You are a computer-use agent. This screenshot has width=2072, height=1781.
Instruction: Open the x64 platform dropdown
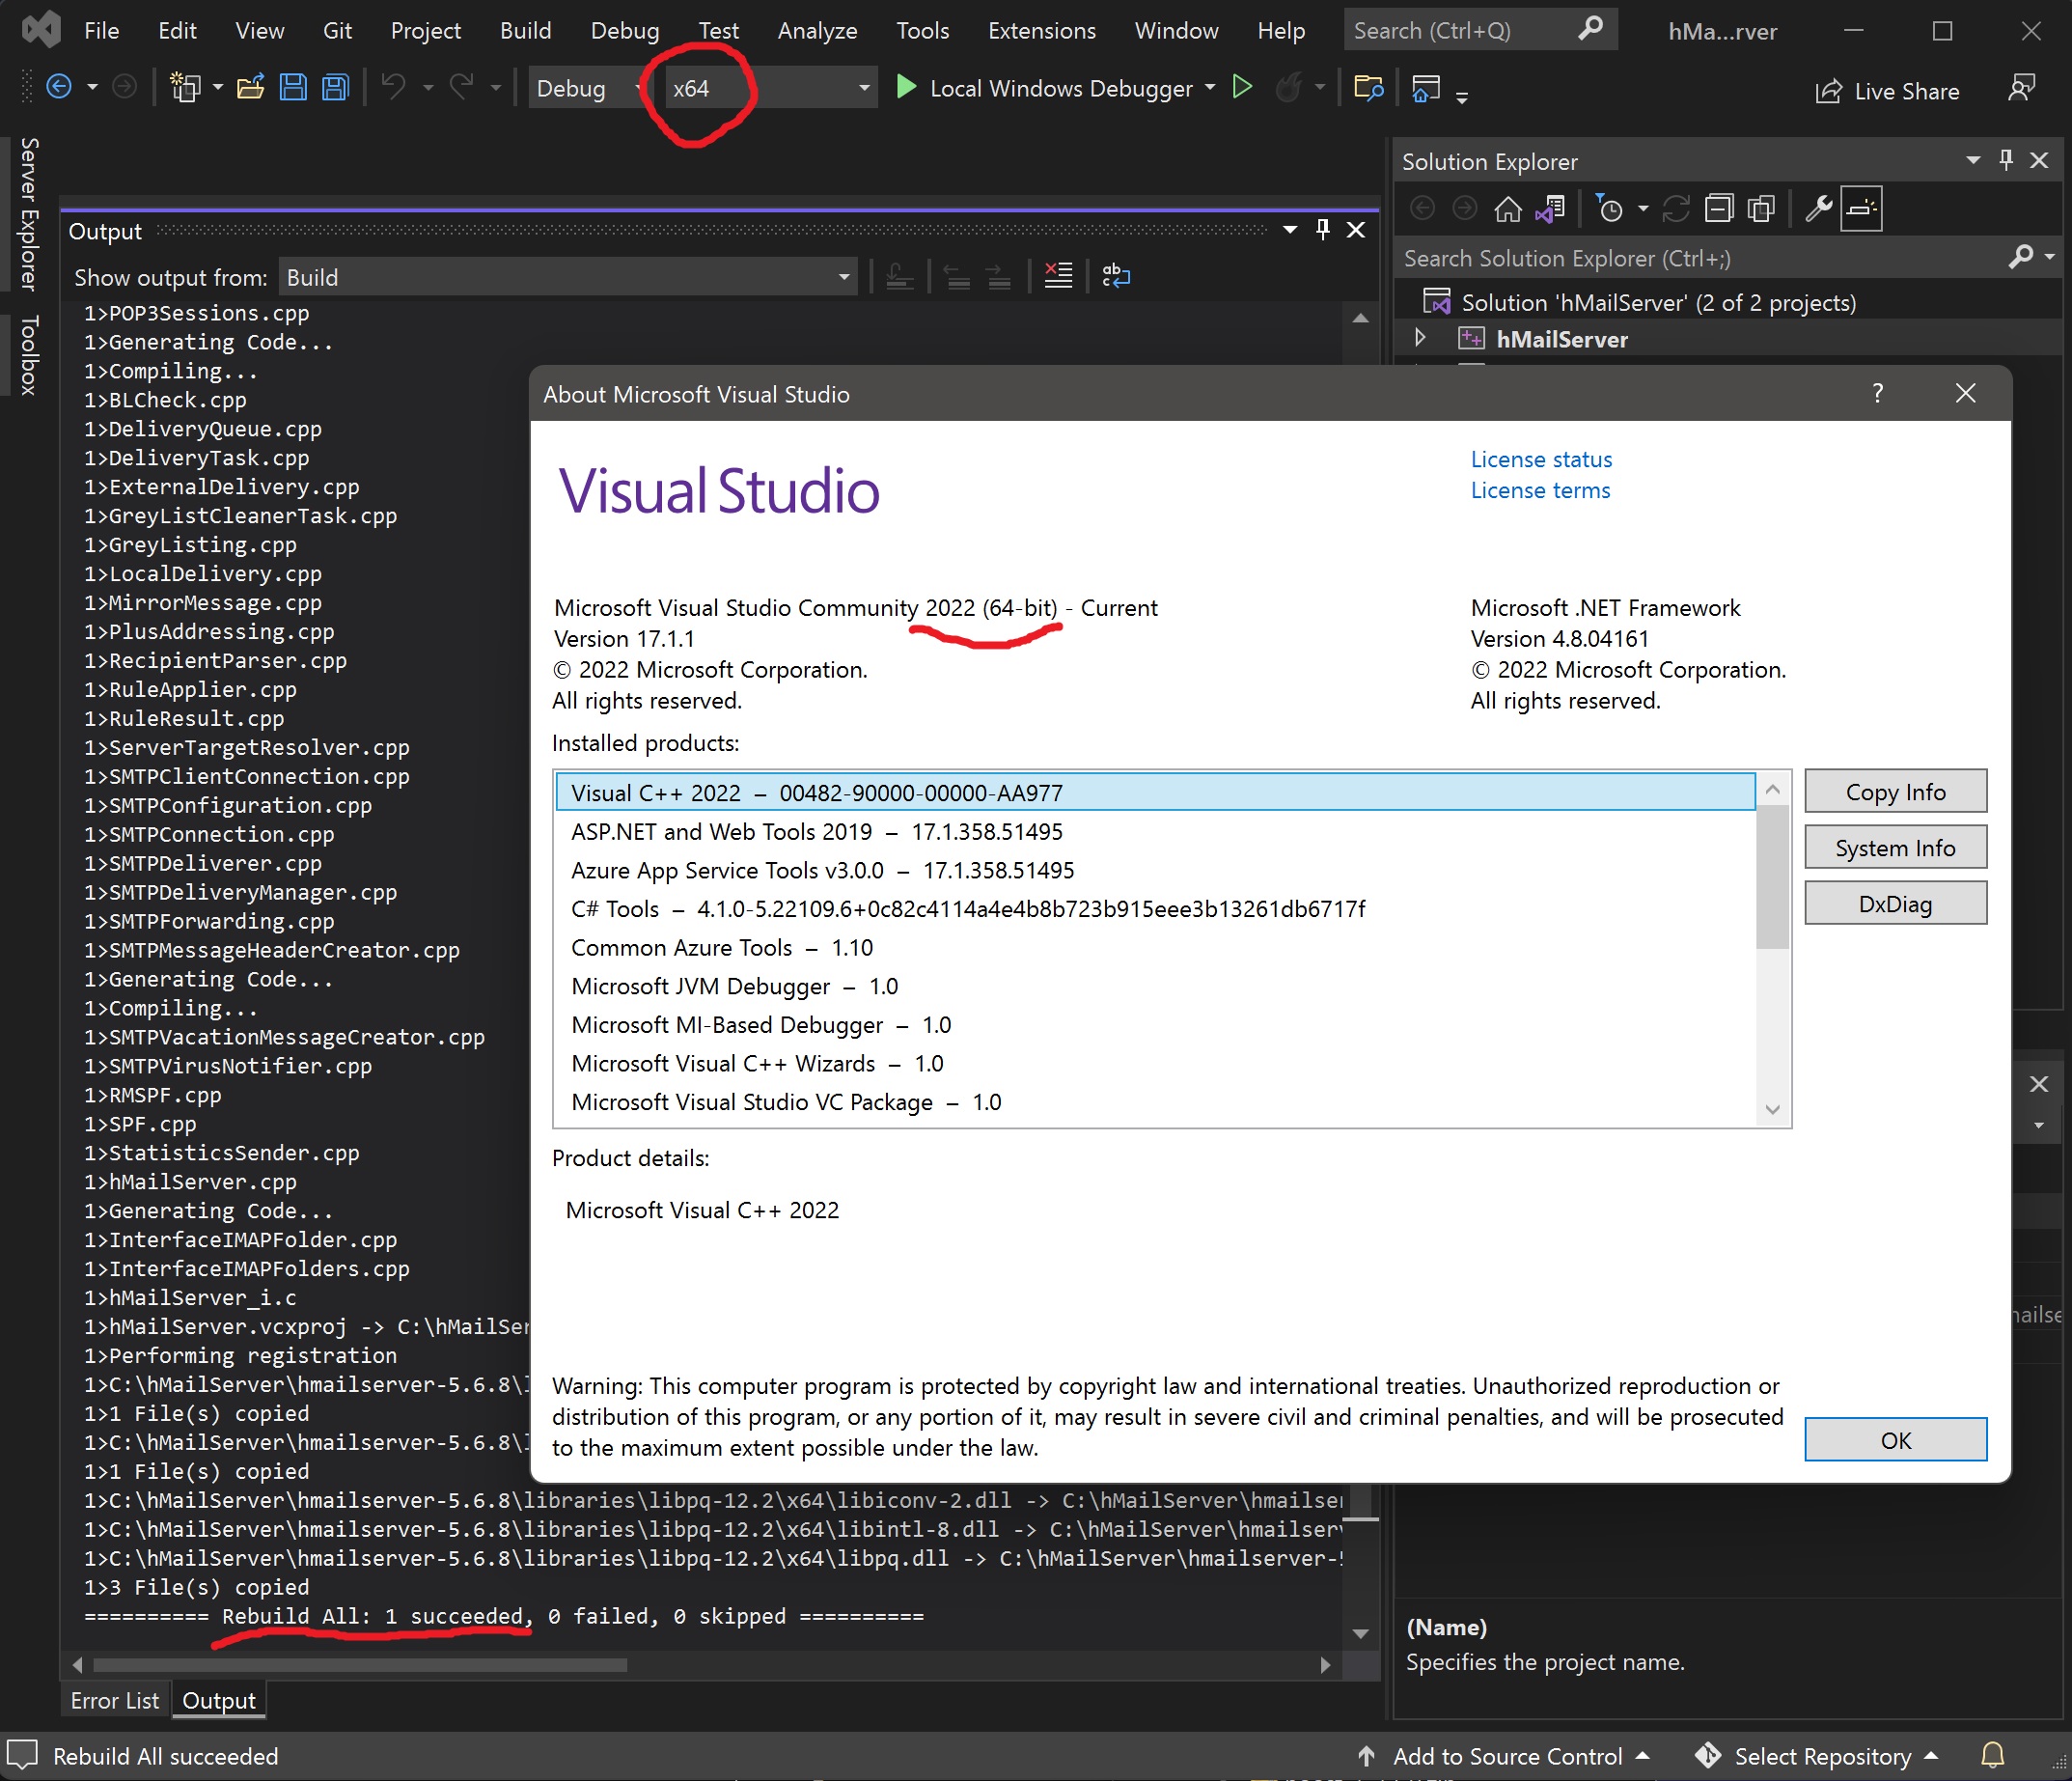tap(862, 88)
